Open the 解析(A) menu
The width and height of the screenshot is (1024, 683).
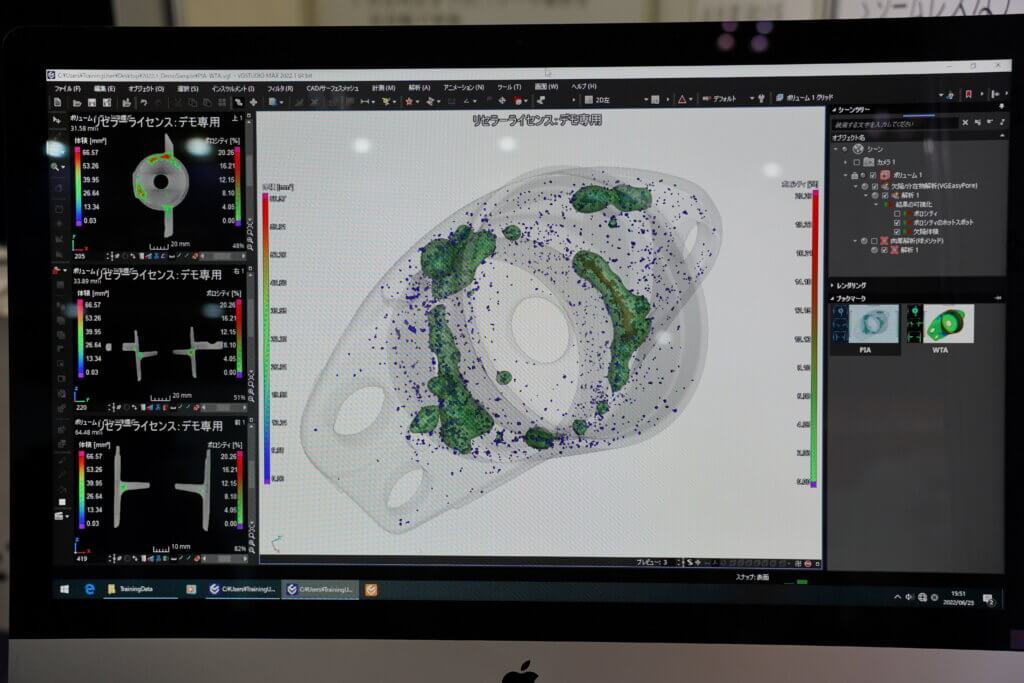(x=419, y=87)
